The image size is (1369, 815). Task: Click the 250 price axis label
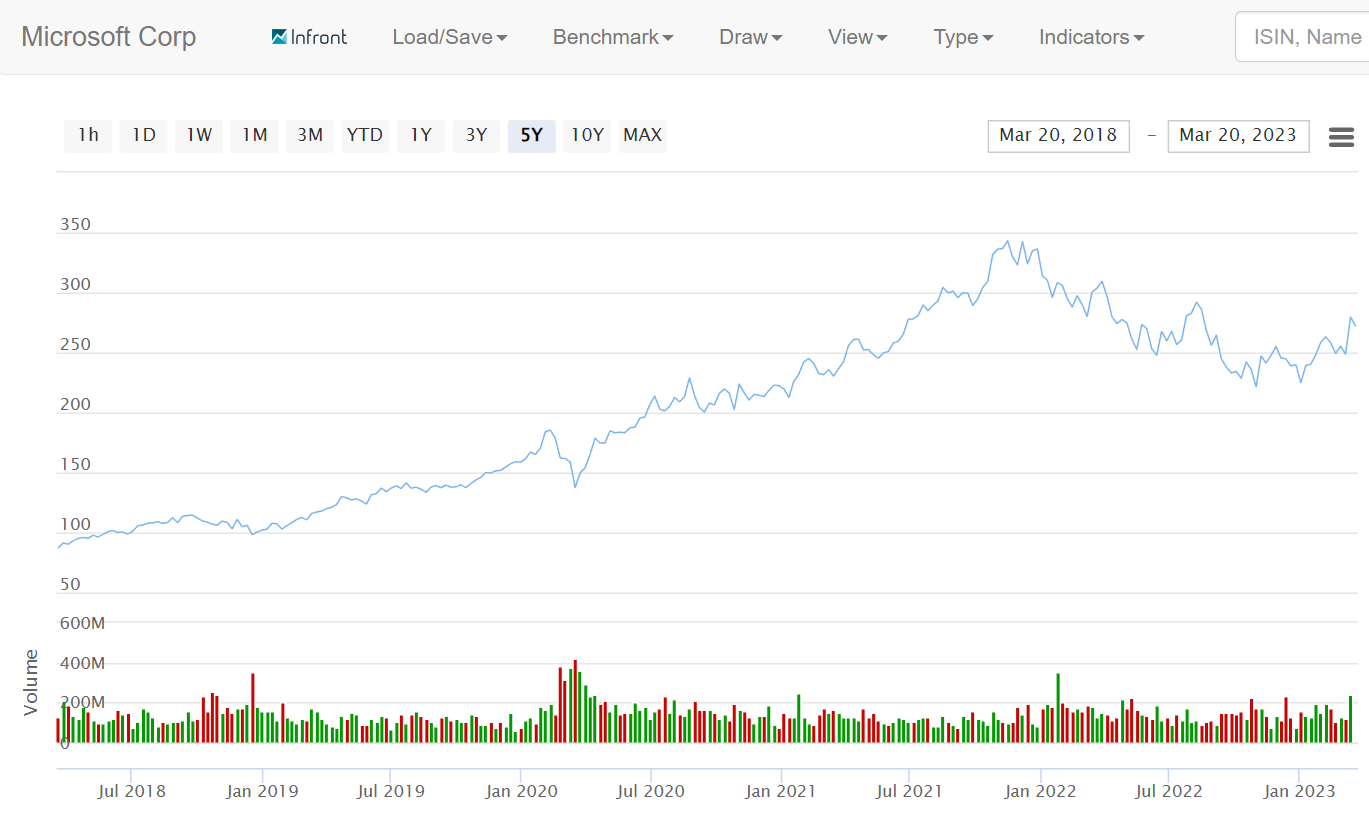pos(75,344)
